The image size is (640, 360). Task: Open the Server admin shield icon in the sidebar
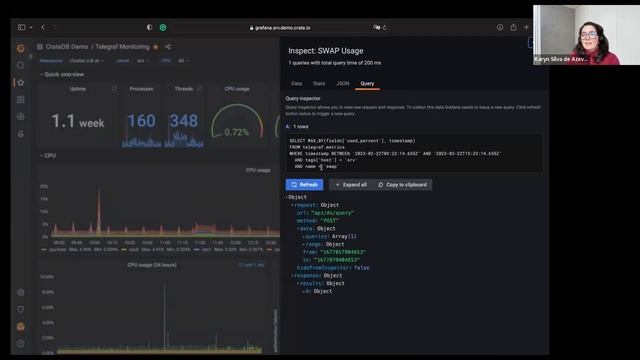click(x=20, y=309)
